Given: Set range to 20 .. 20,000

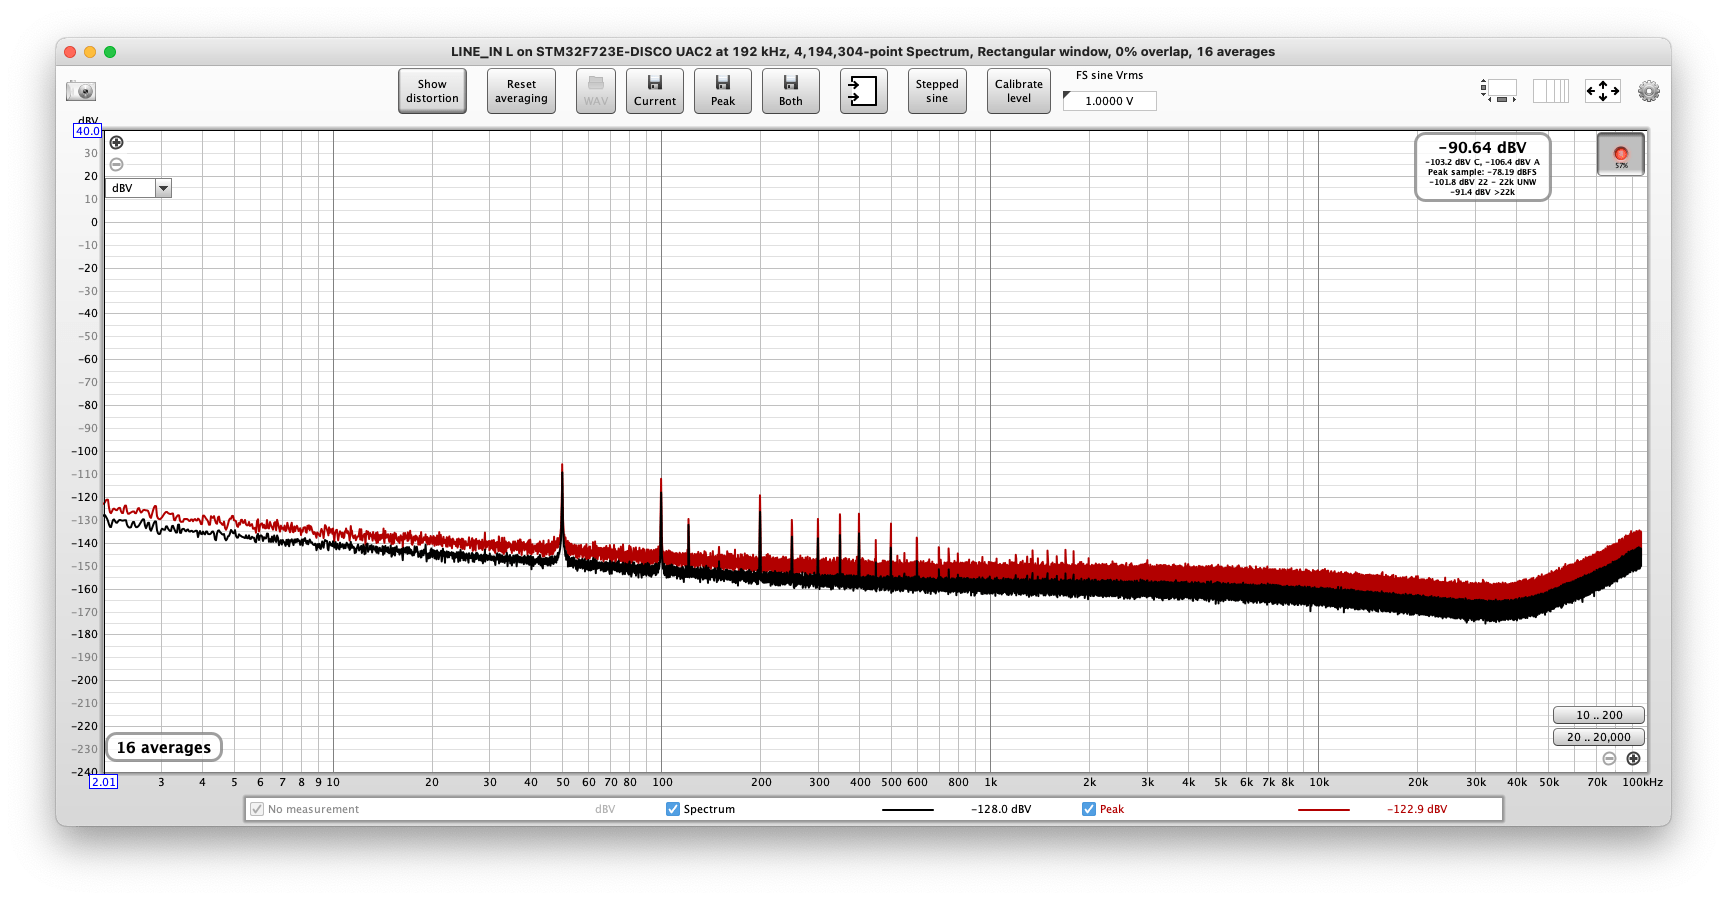Looking at the screenshot, I should 1598,737.
